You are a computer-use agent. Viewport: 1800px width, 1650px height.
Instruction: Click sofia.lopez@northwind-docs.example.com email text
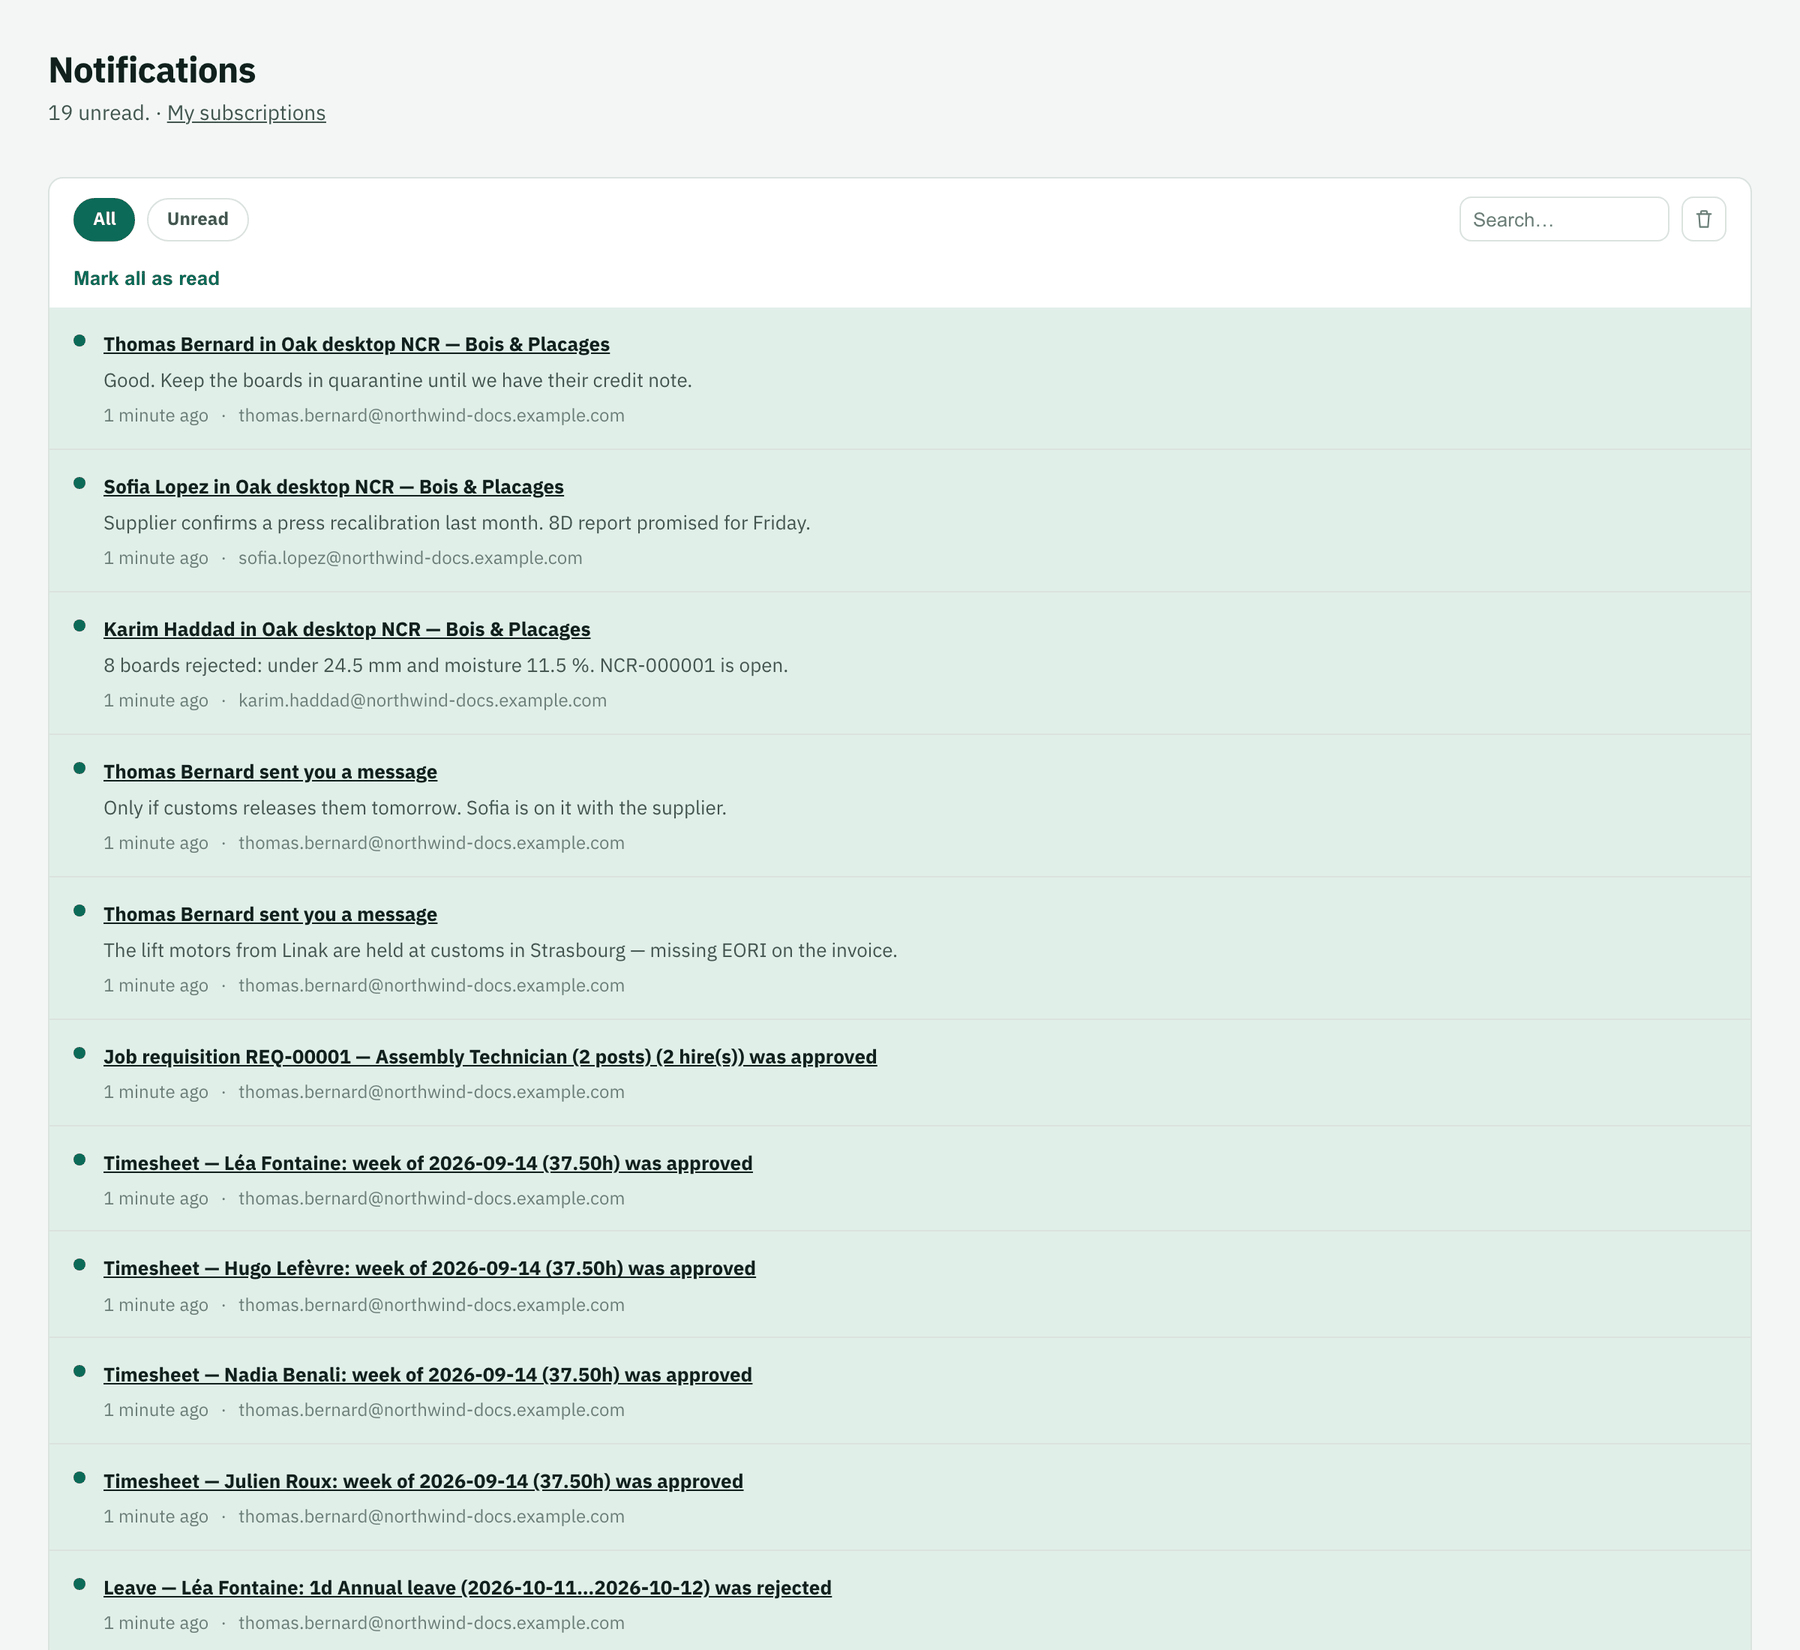click(x=410, y=558)
